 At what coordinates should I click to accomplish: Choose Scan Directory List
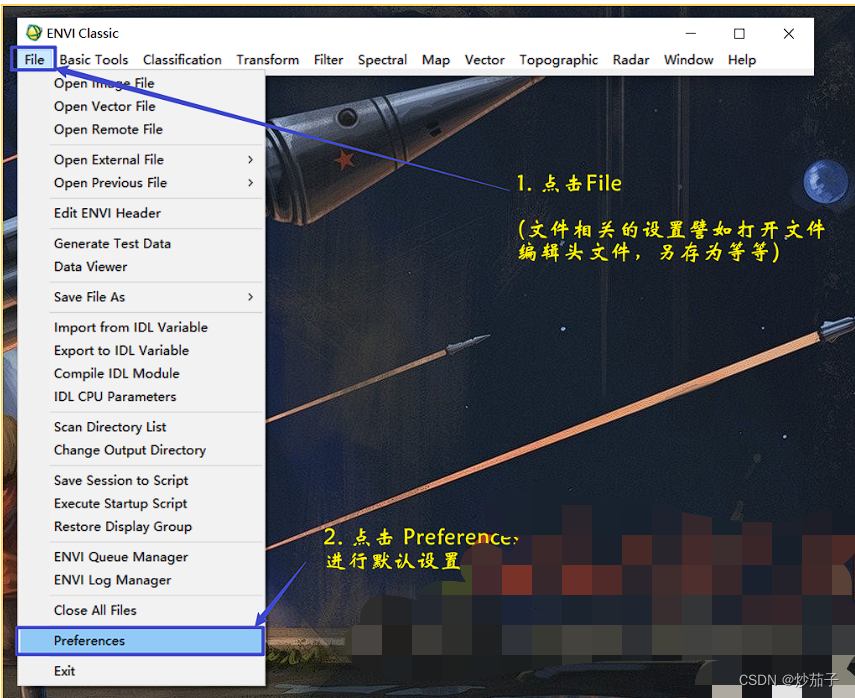tap(141, 427)
